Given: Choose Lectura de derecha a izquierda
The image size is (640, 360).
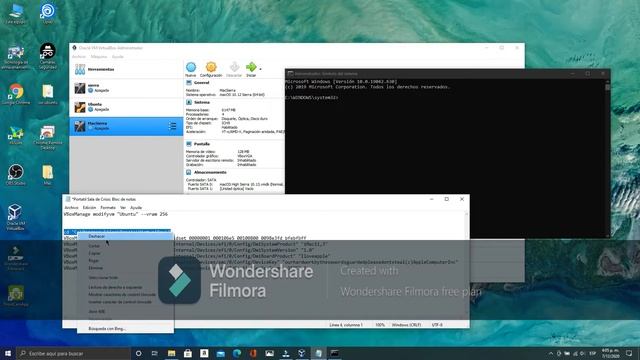Looking at the screenshot, I should coord(125,287).
